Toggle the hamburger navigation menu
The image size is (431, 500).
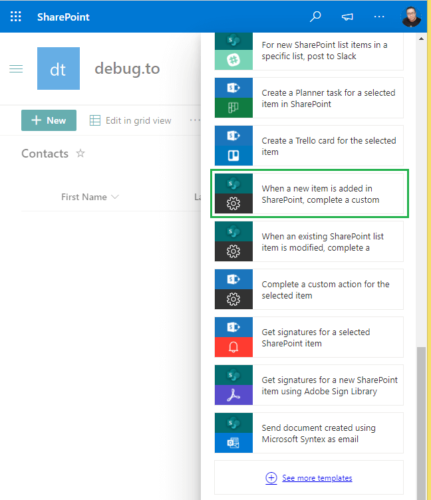[16, 69]
